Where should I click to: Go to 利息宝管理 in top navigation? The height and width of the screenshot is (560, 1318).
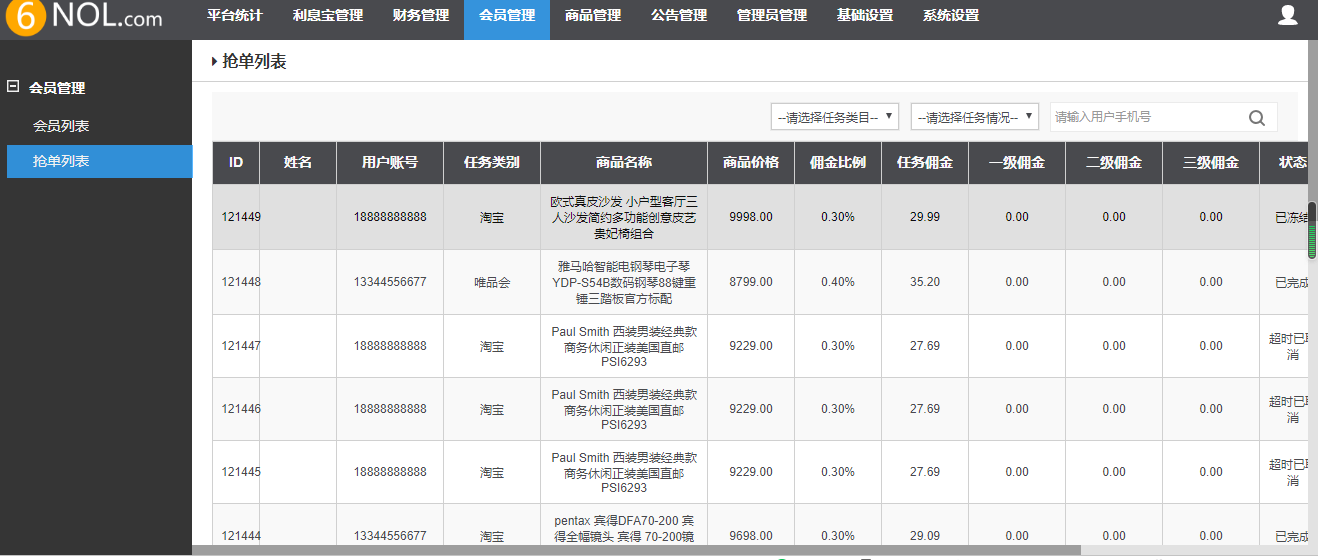click(x=328, y=16)
